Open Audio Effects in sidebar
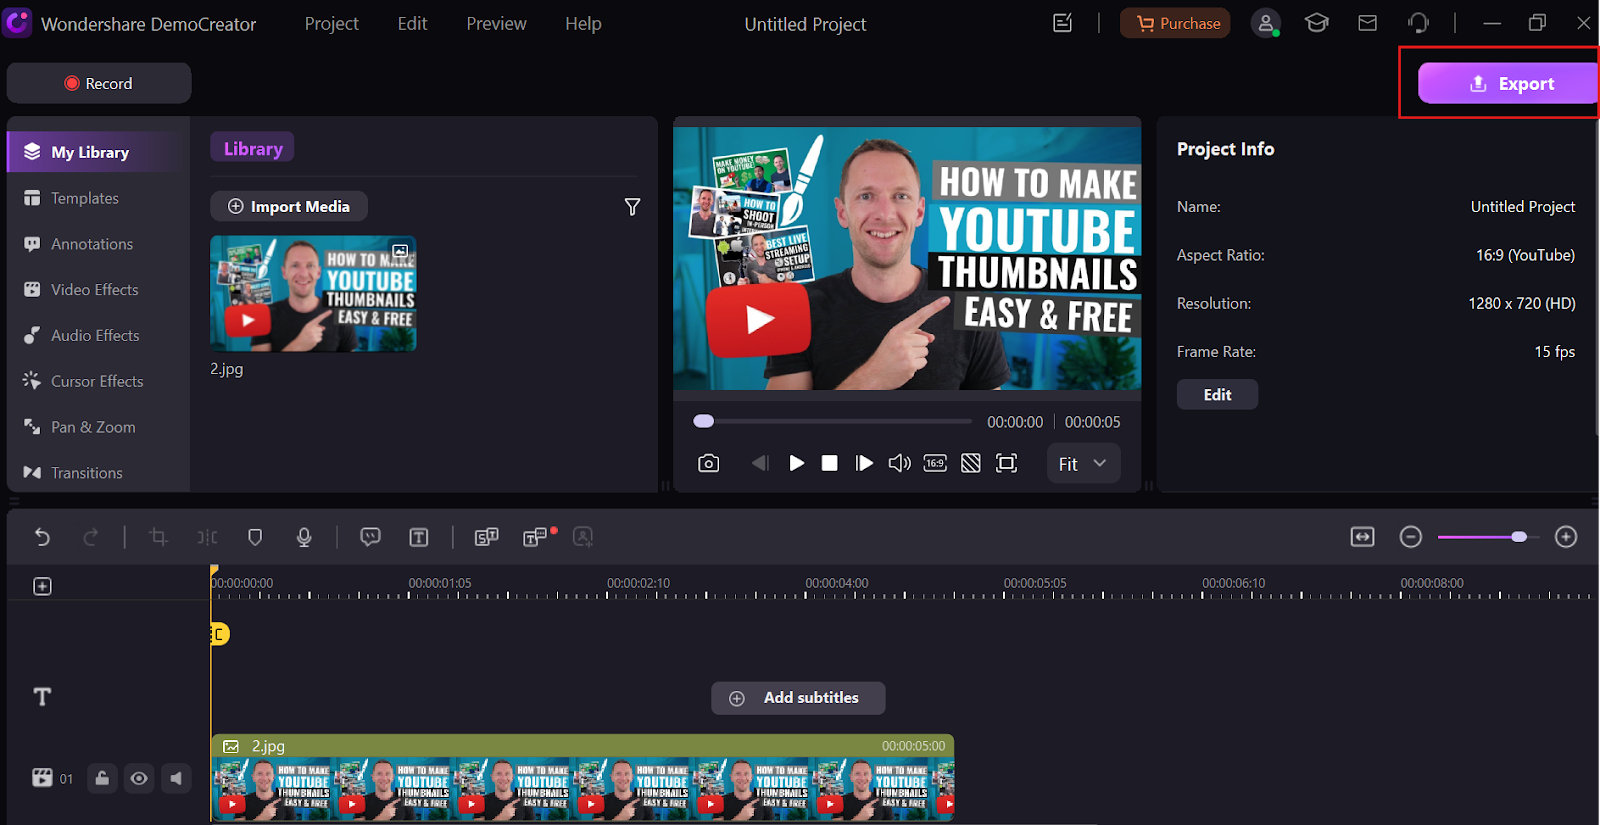1600x825 pixels. 98,335
